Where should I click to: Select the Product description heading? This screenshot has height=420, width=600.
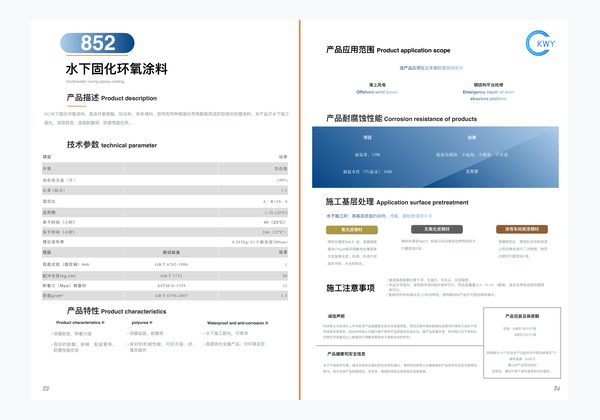[111, 98]
